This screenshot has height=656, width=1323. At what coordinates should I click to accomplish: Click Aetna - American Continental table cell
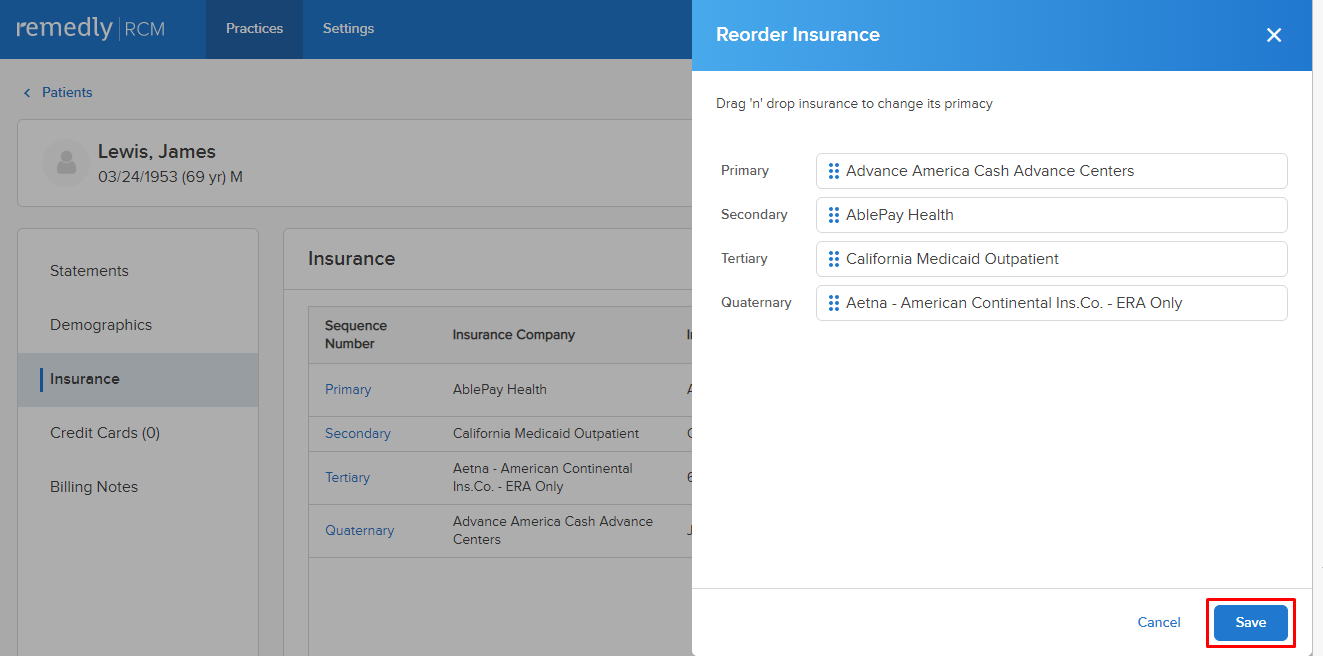coord(543,478)
